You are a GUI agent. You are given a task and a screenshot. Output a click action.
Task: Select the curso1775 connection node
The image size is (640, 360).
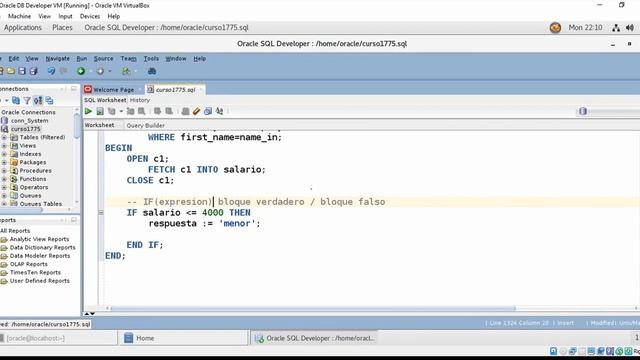click(25, 129)
